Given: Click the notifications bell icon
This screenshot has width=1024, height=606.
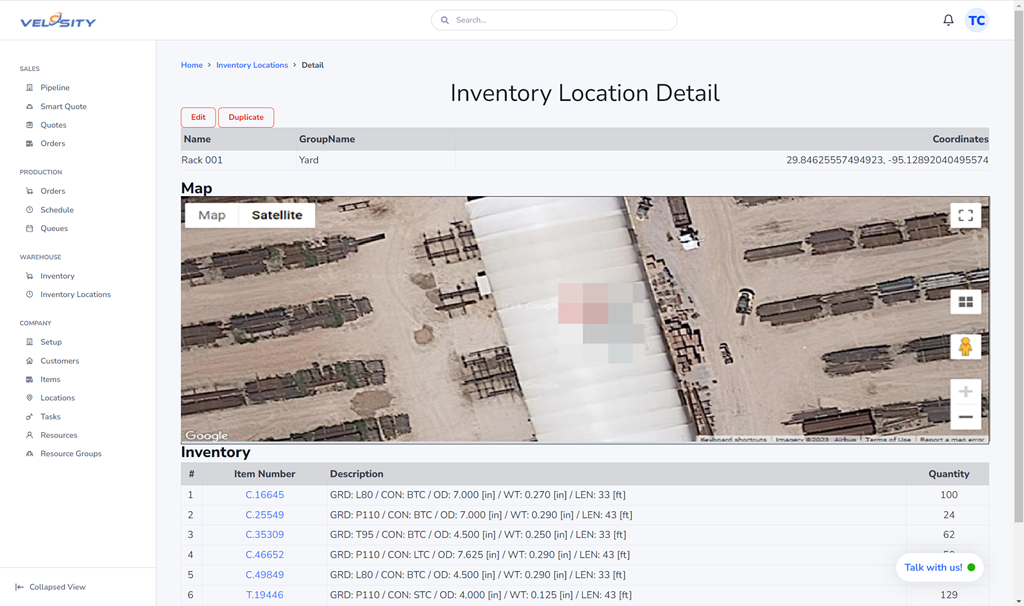Looking at the screenshot, I should tap(948, 20).
